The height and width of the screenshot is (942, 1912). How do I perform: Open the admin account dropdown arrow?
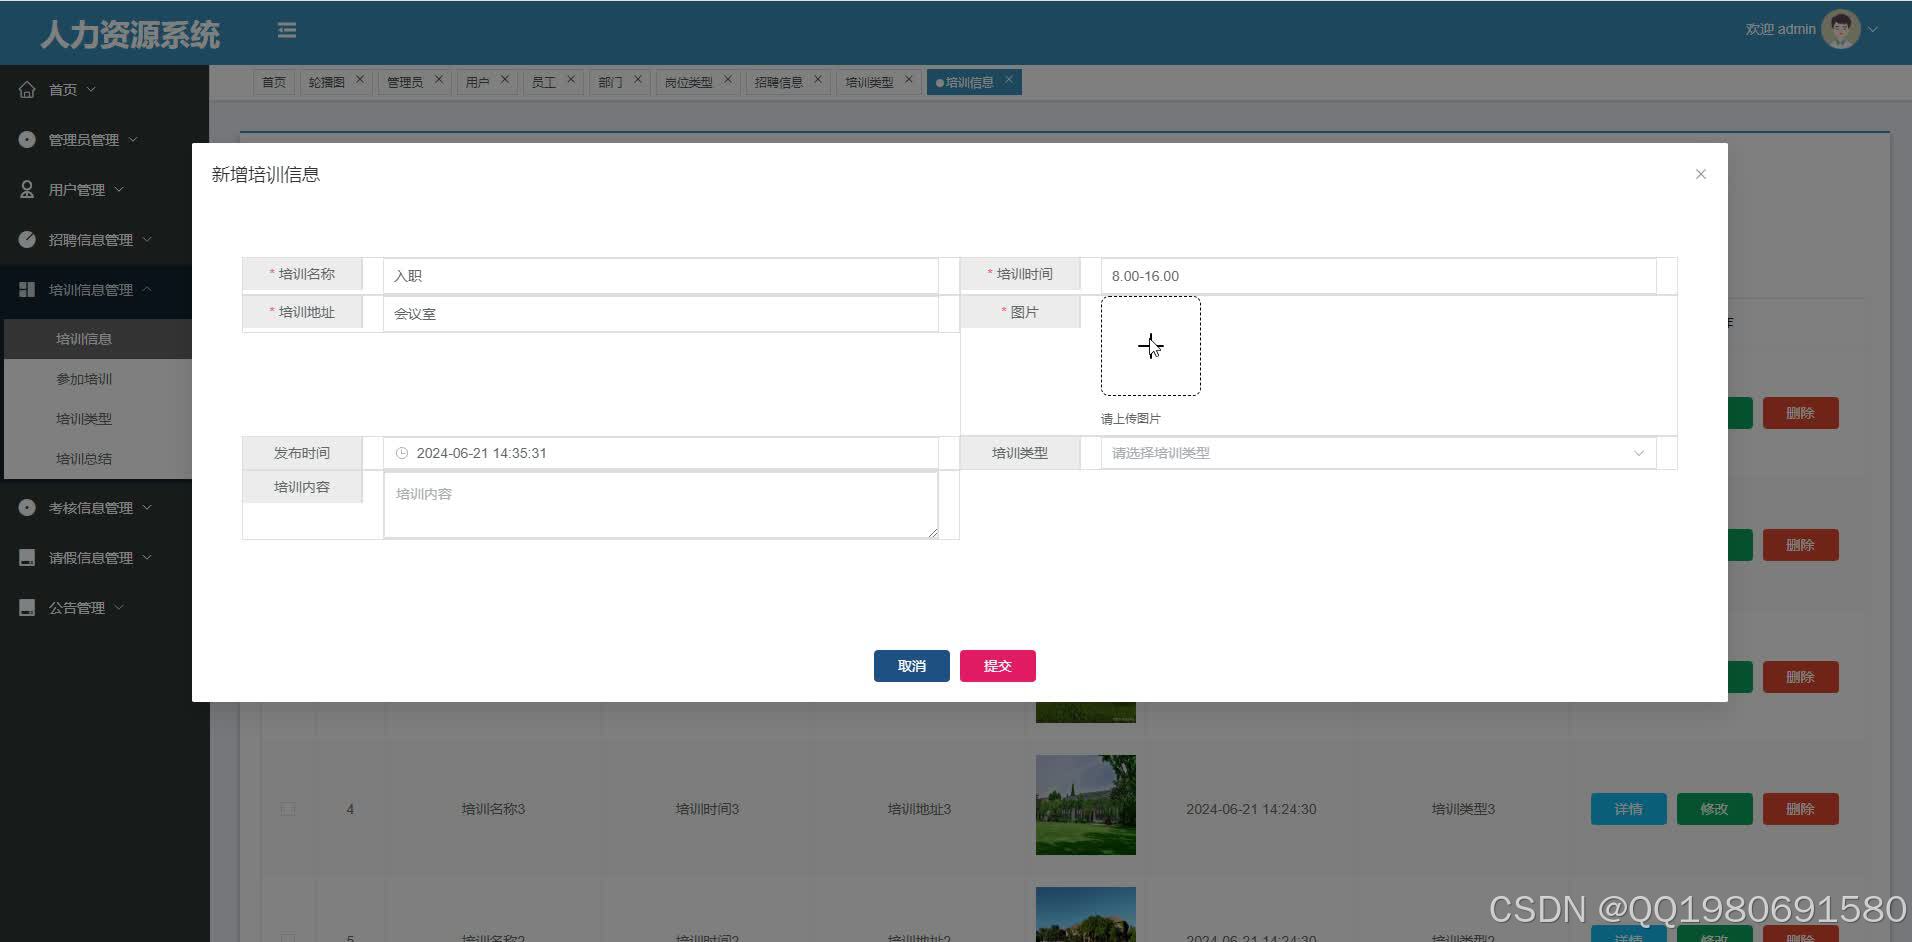1873,30
